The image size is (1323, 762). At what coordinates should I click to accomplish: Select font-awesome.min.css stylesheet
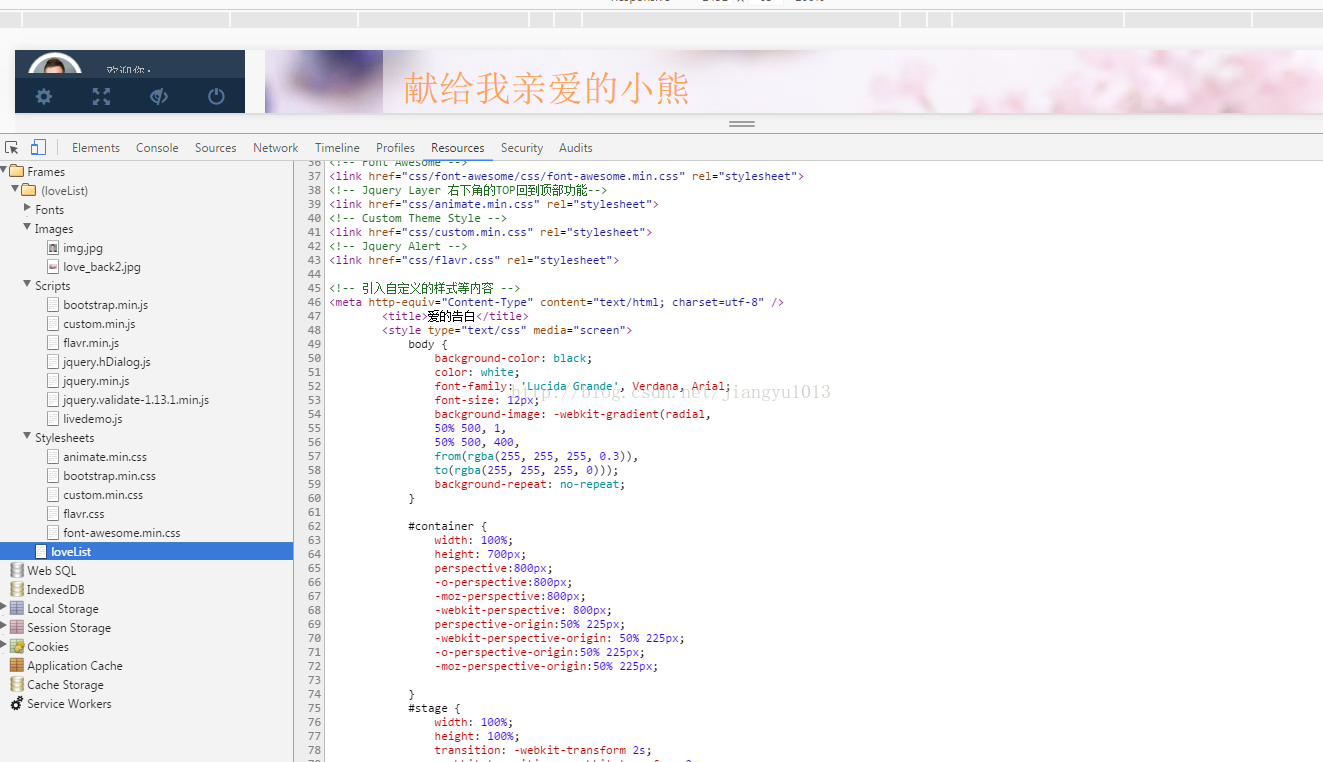(x=122, y=532)
